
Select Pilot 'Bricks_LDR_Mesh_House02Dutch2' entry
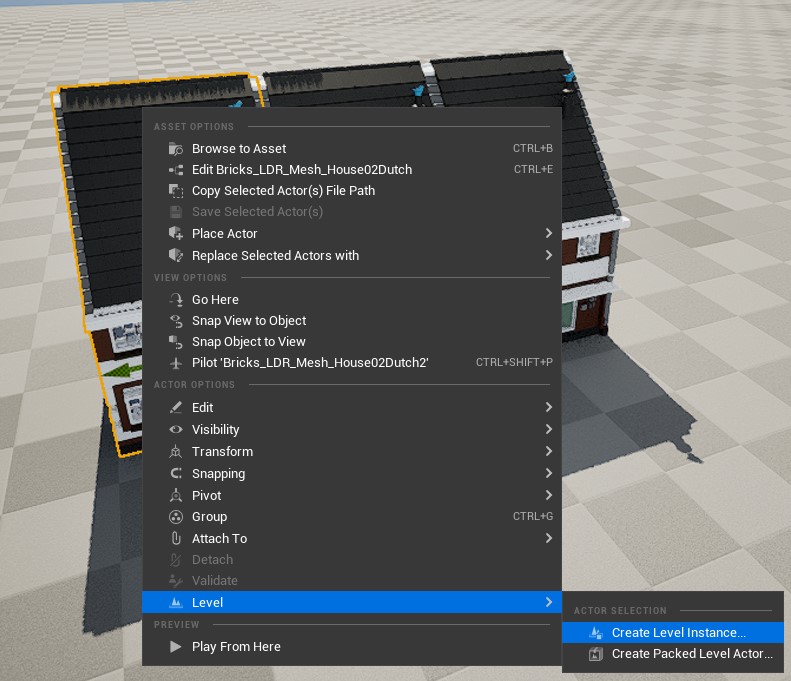point(310,362)
